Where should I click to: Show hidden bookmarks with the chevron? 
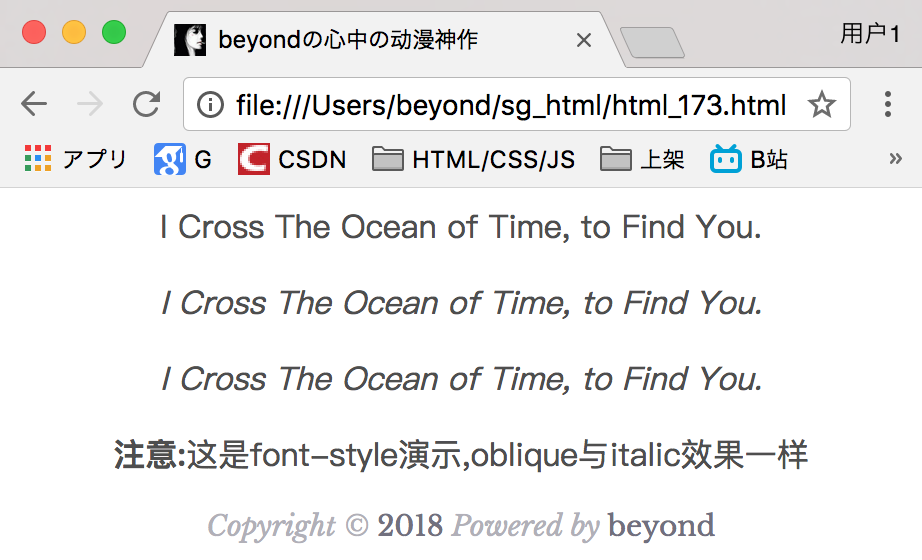pos(895,158)
